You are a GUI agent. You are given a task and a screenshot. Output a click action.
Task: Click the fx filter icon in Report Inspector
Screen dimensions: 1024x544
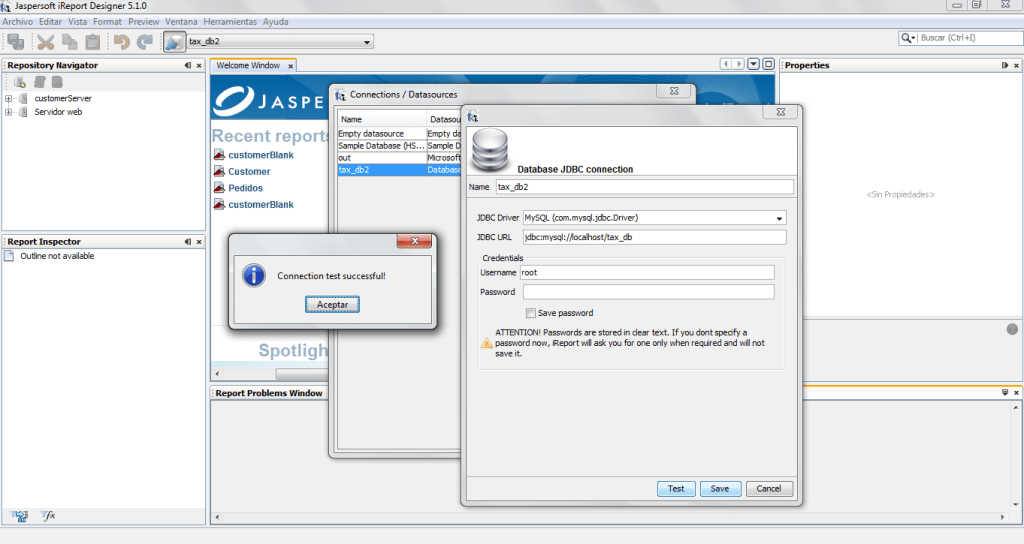coord(47,516)
